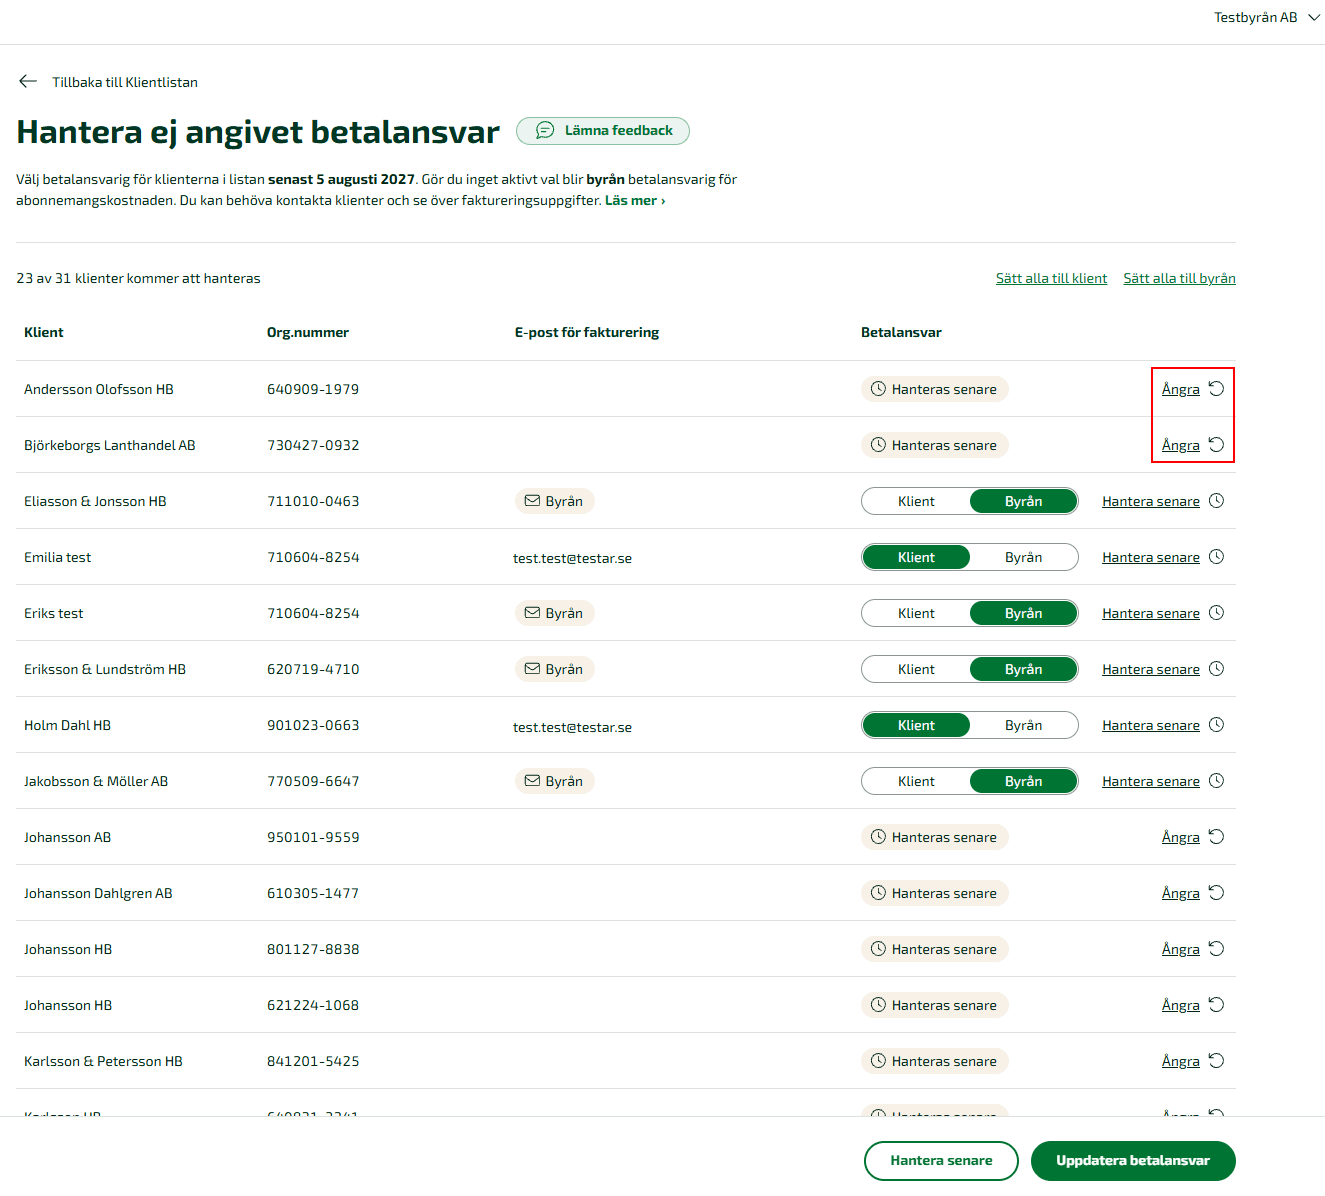Screen dimensions: 1325x1196
Task: Click Sätt alla till klient link
Action: [x=1051, y=278]
